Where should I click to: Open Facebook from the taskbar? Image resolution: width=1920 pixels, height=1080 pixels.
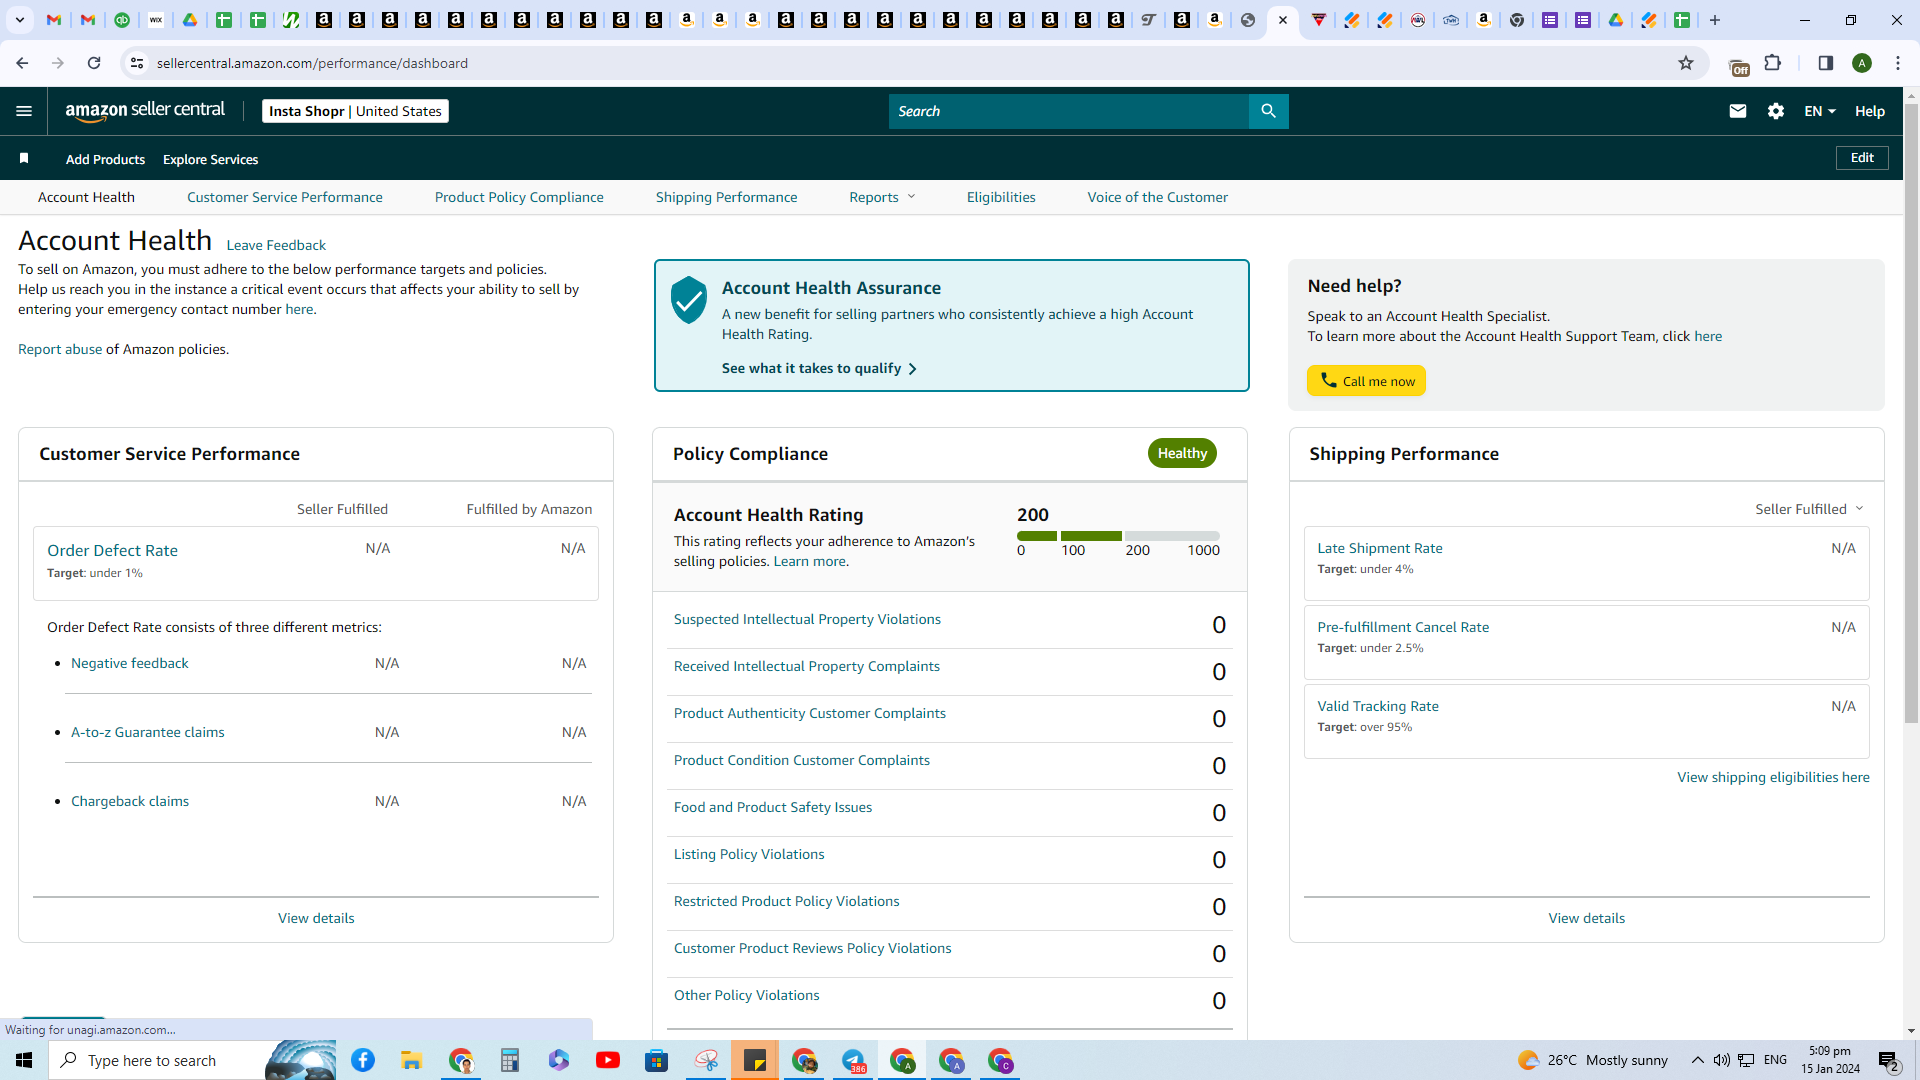coord(363,1060)
